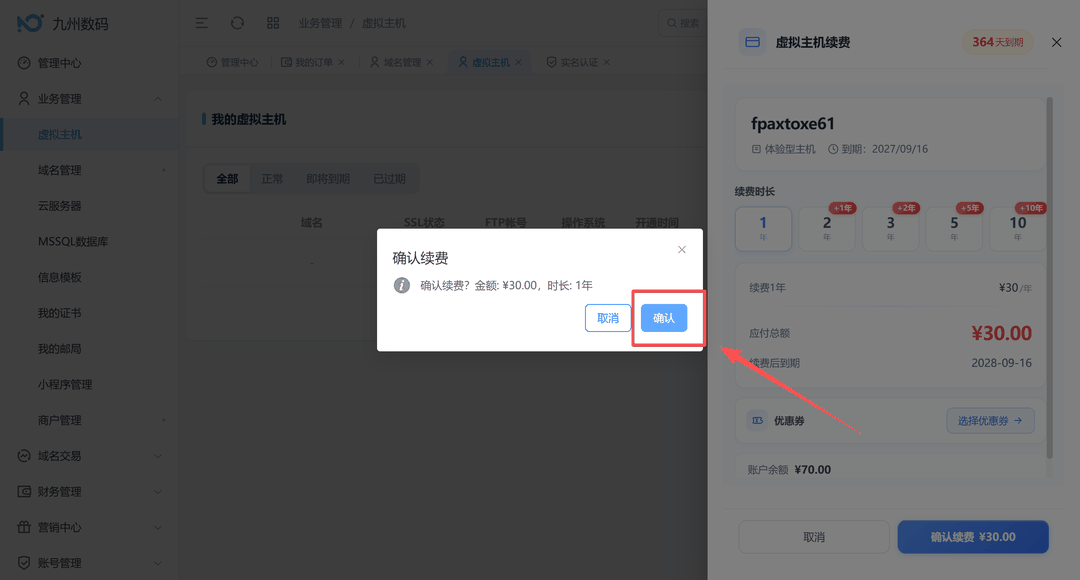Select 3 年 renewal duration
The width and height of the screenshot is (1080, 580).
pyautogui.click(x=890, y=228)
